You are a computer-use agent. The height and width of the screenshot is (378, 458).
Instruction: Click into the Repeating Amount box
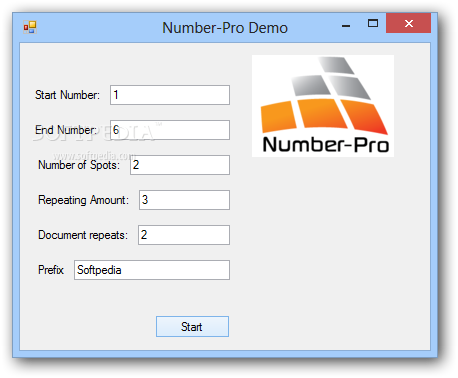click(x=184, y=200)
